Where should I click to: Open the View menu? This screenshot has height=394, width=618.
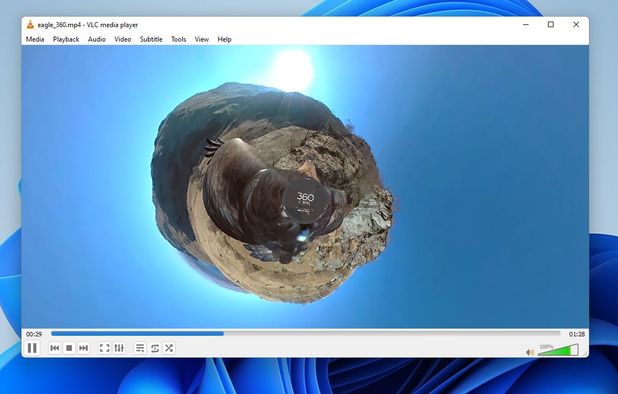[201, 39]
